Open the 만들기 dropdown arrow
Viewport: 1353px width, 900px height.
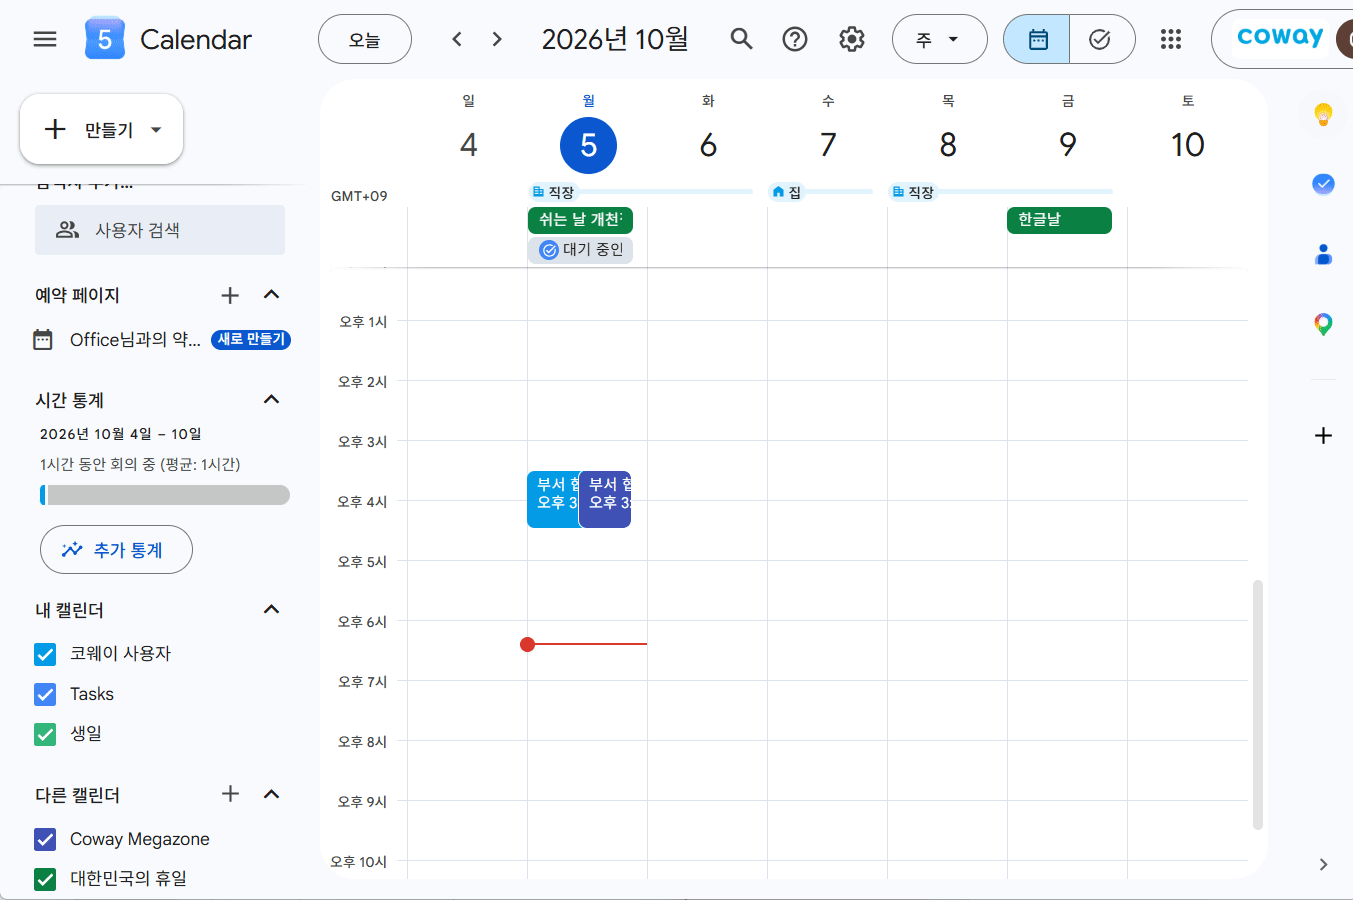pyautogui.click(x=156, y=130)
